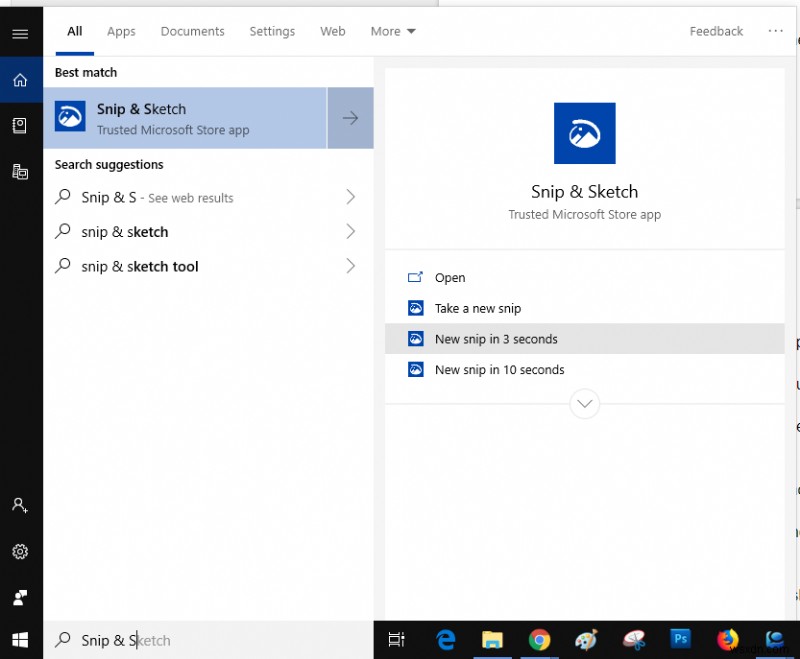Launch Firefox from the taskbar

(727, 640)
